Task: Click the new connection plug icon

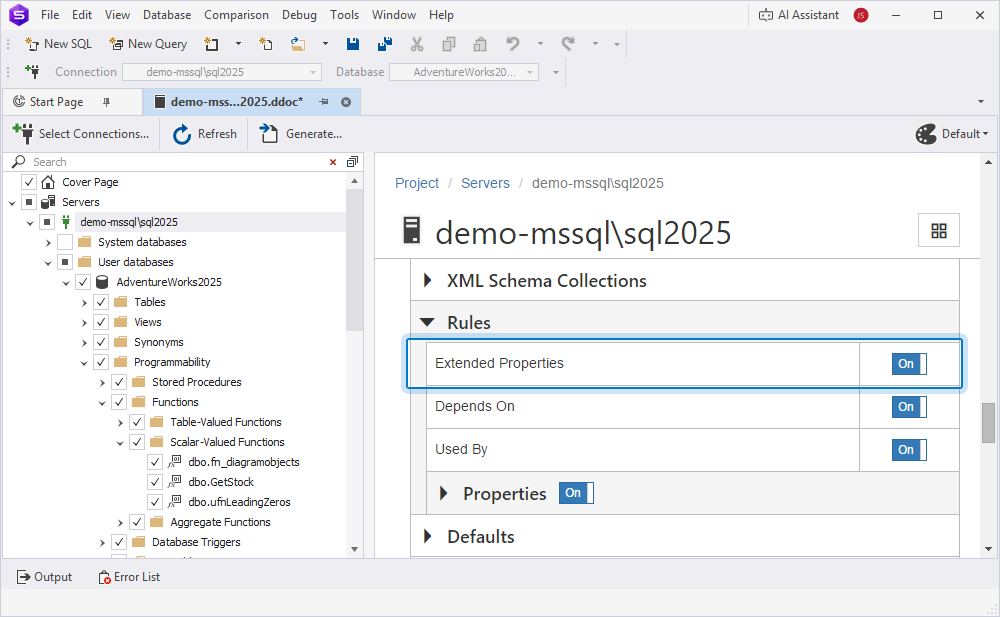Action: pos(31,71)
